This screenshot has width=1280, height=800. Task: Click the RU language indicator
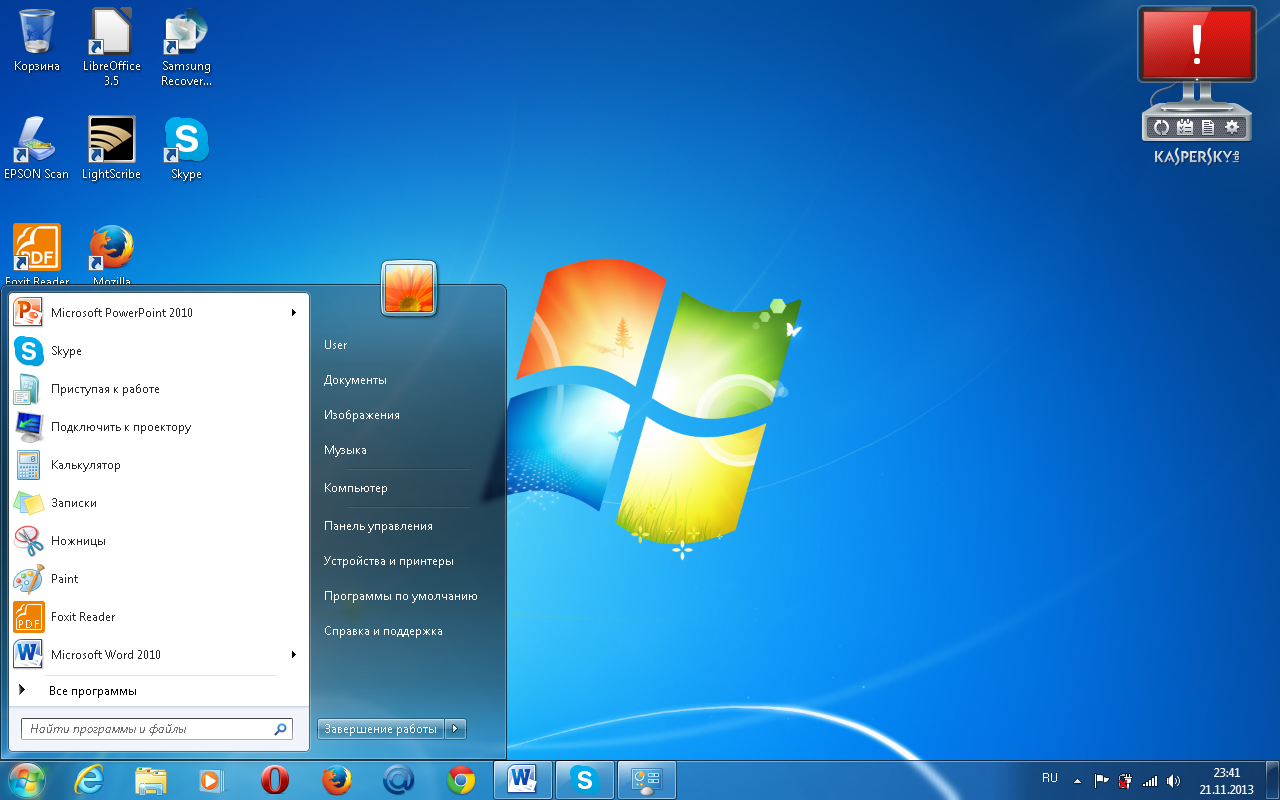tap(1050, 778)
